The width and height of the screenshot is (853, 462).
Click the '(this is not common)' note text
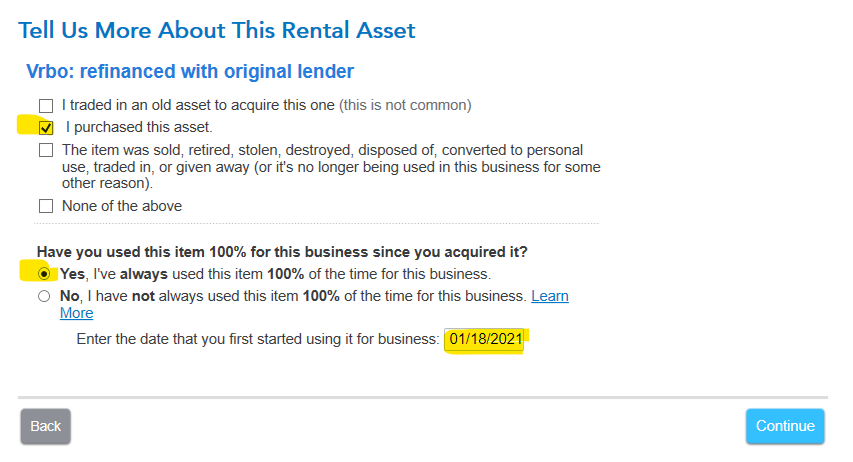tap(405, 105)
